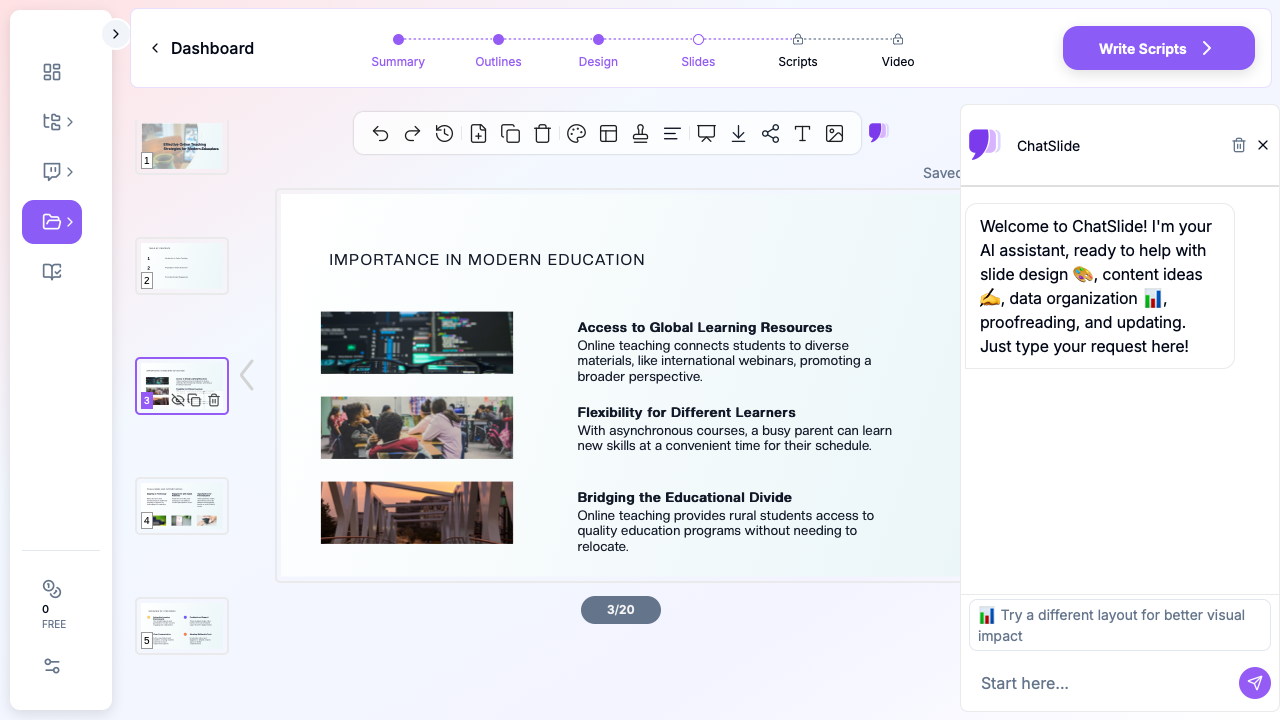Switch to the Summary step

[398, 50]
